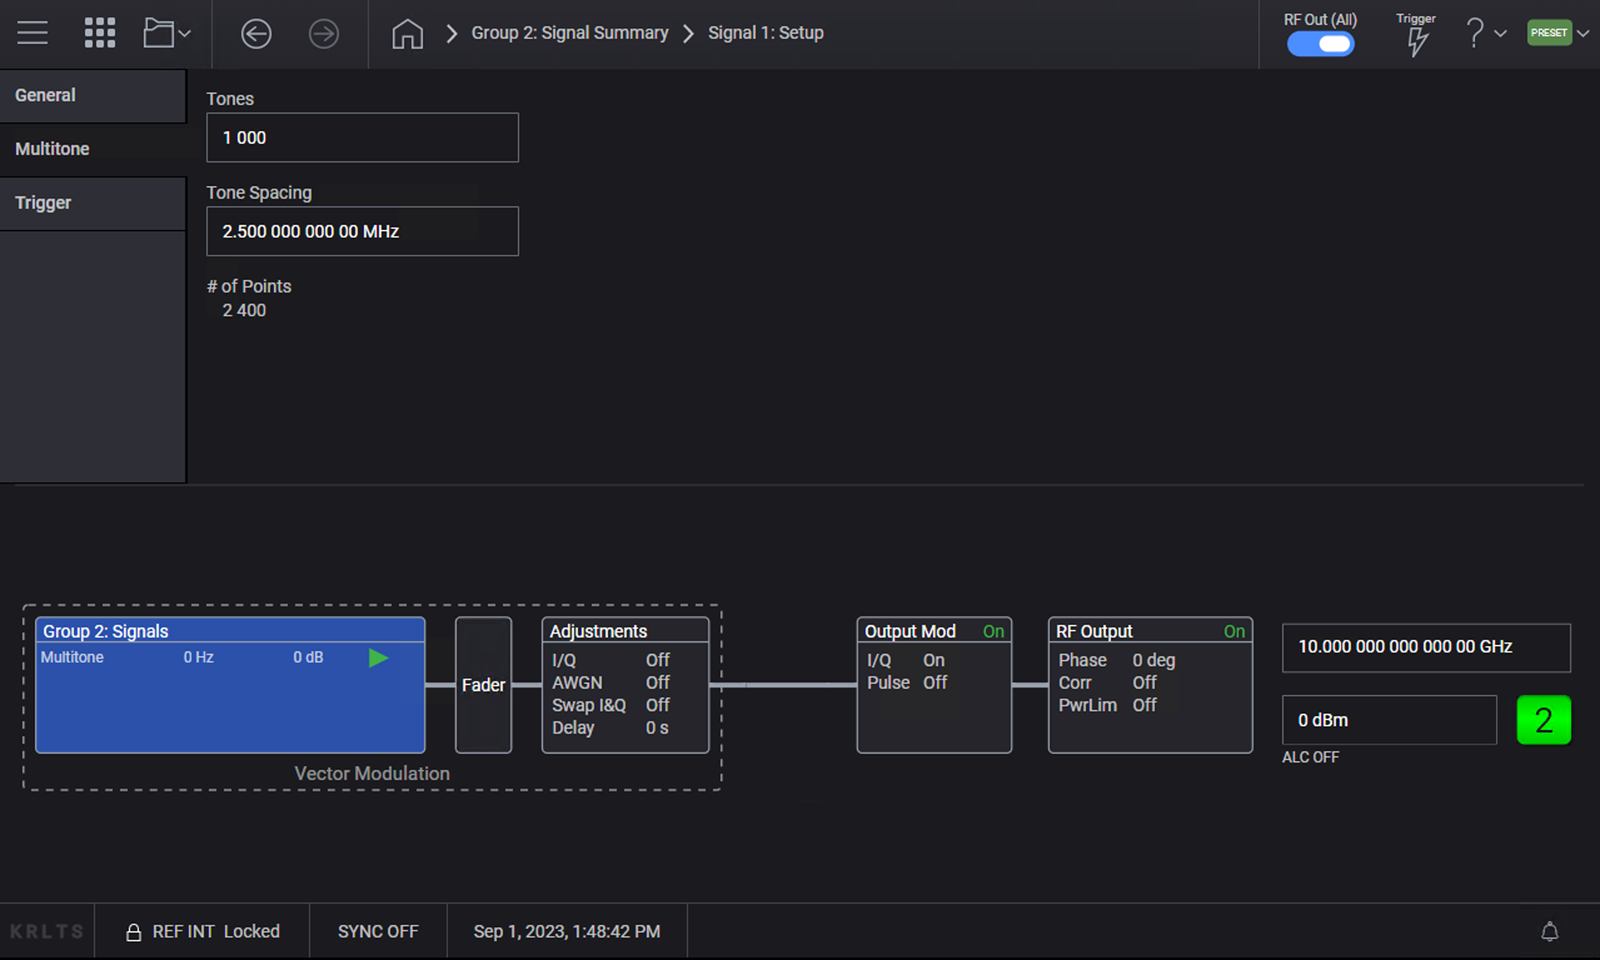1600x960 pixels.
Task: Go to the home screen icon
Action: tap(407, 34)
